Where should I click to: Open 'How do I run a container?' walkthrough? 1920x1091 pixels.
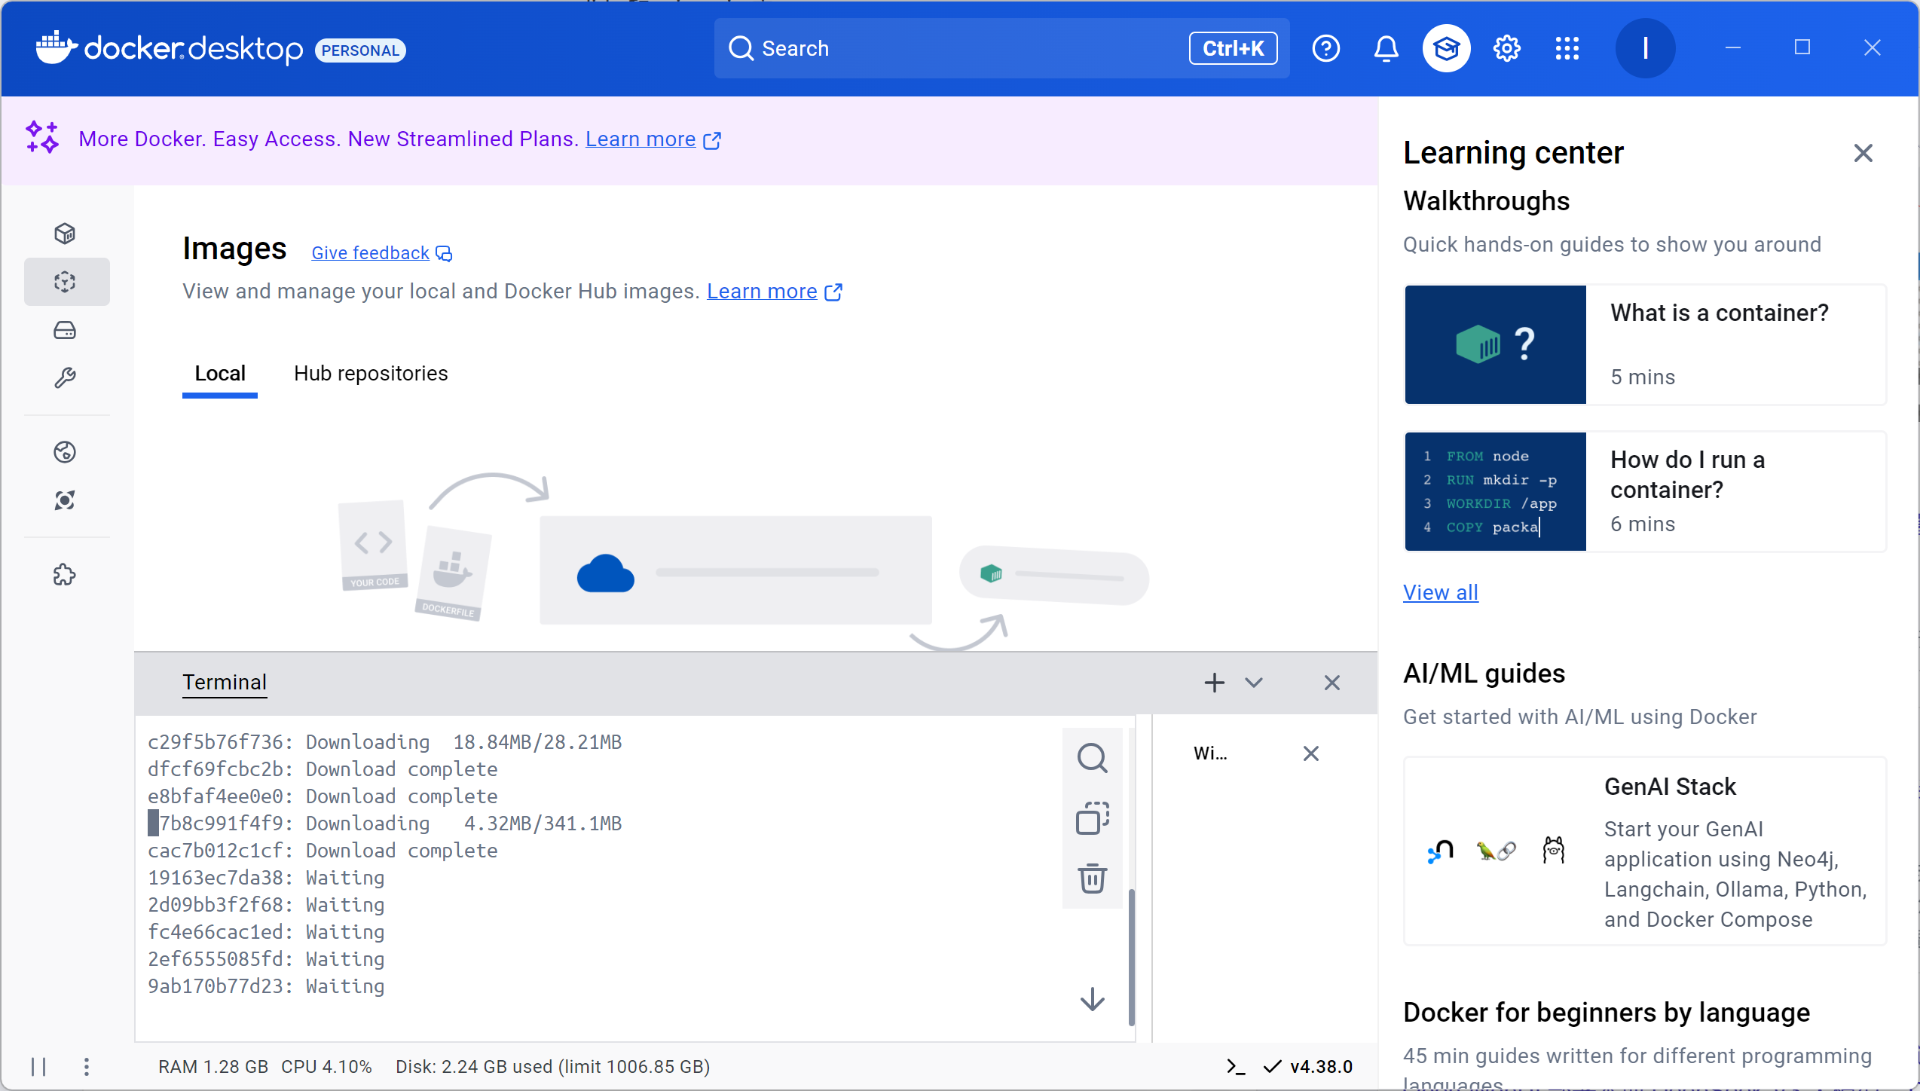tap(1645, 491)
